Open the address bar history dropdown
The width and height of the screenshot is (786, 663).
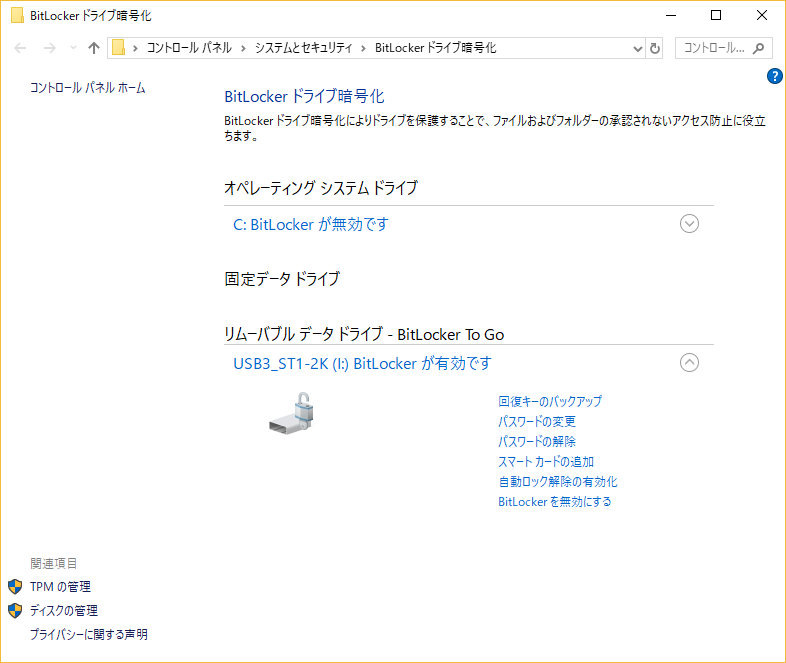(x=637, y=49)
